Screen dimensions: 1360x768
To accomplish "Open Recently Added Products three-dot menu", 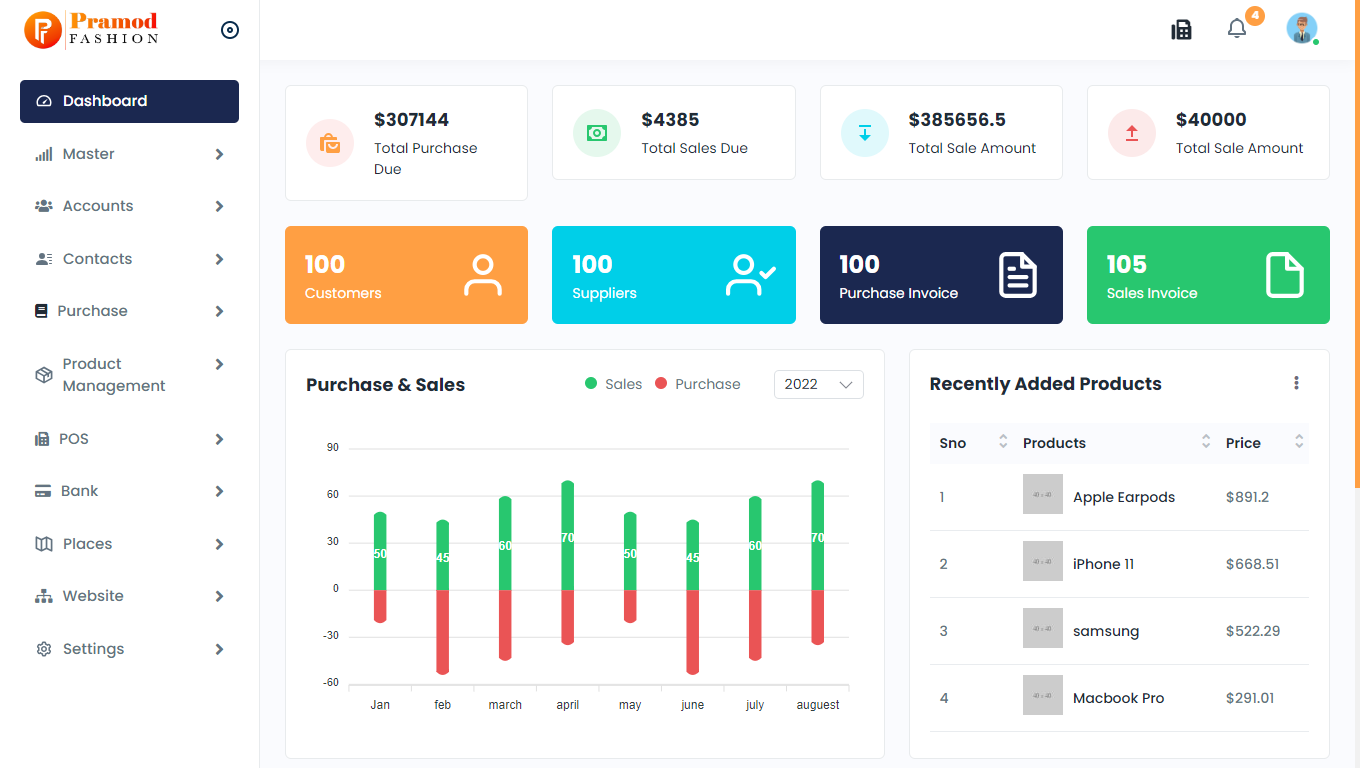I will (x=1296, y=383).
